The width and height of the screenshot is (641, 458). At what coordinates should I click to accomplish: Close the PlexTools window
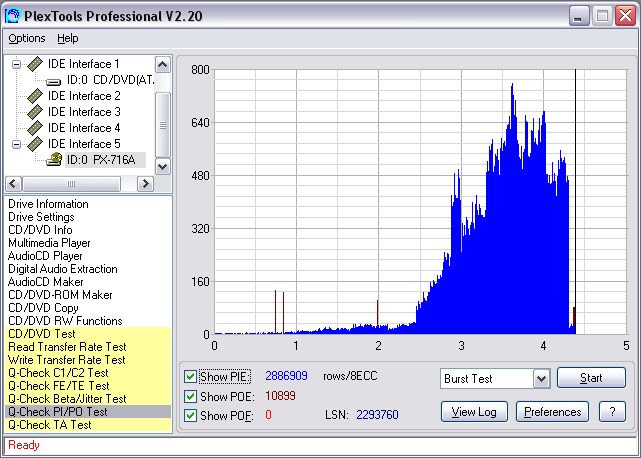click(x=625, y=16)
